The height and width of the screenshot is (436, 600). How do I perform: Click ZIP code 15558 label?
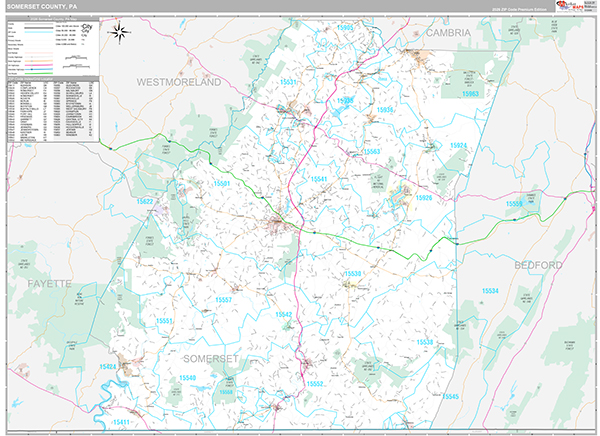click(x=226, y=392)
